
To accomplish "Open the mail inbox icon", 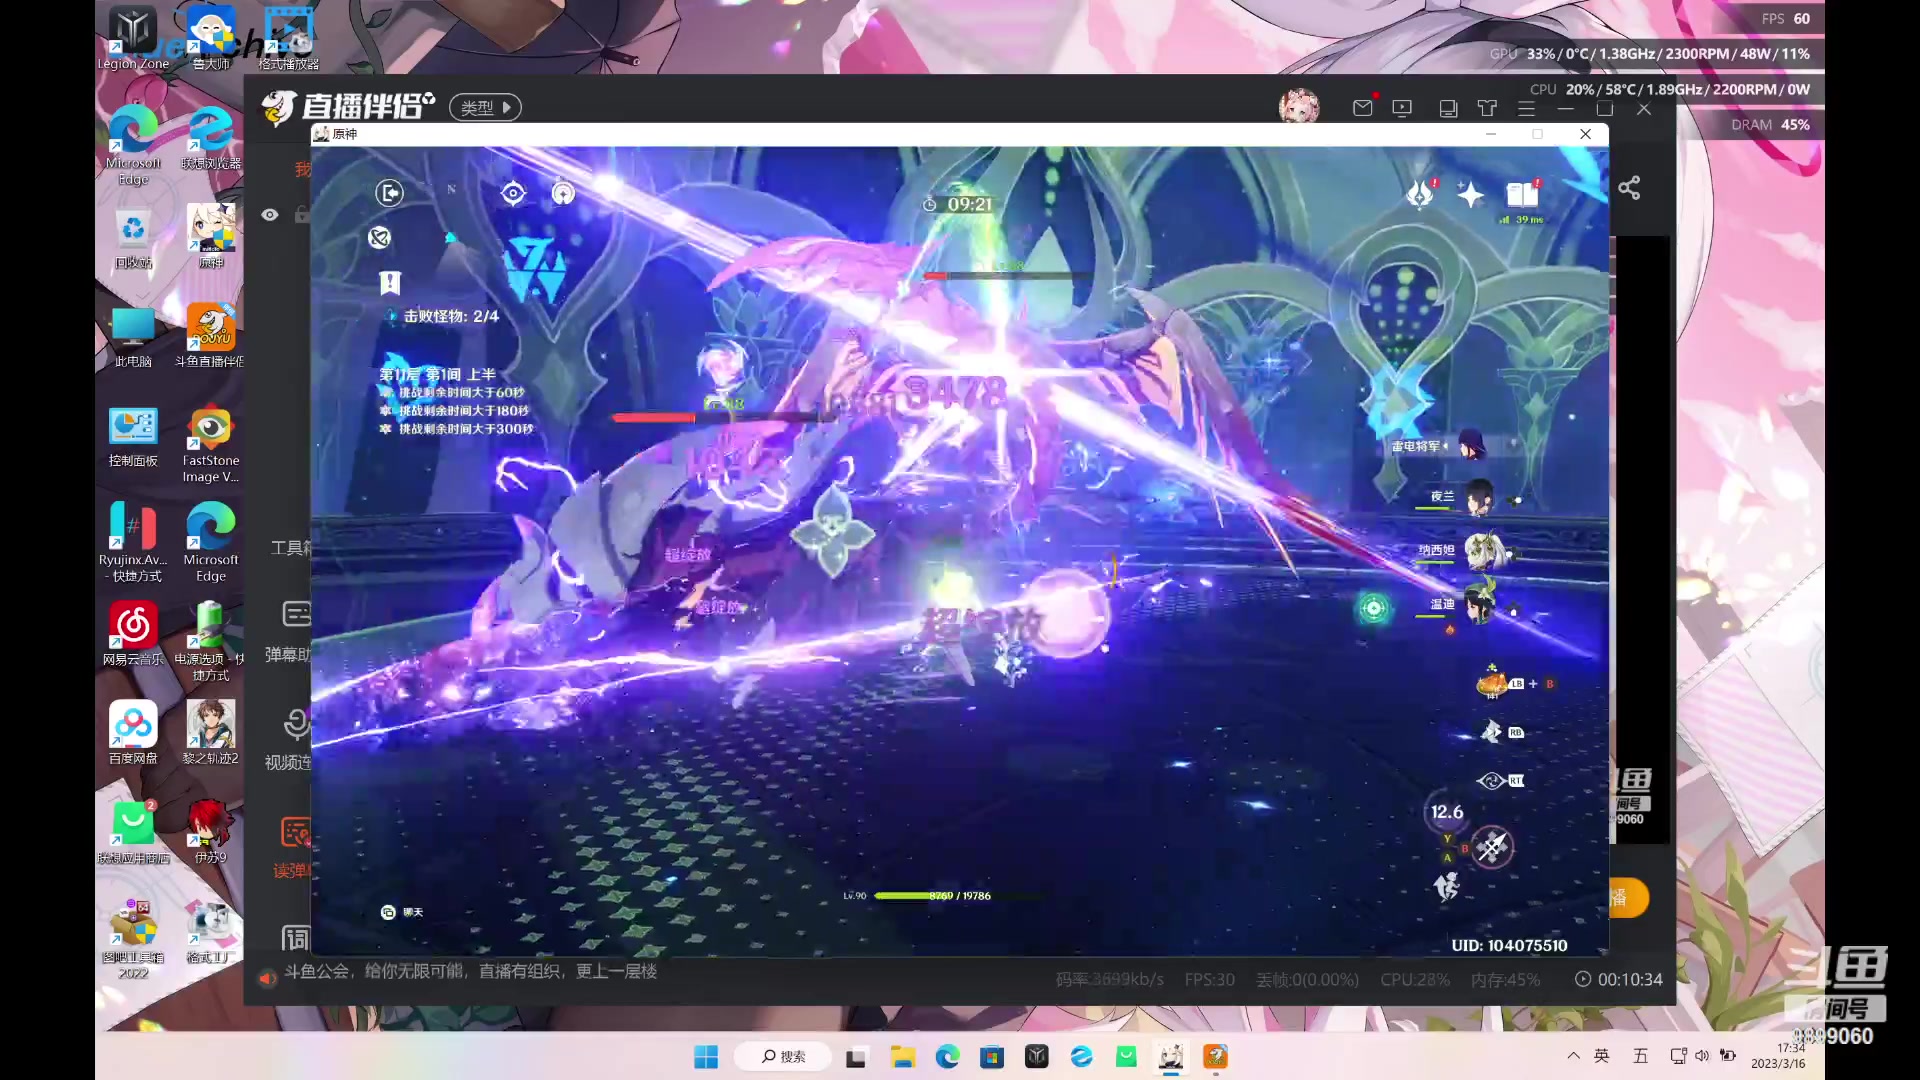I will [1362, 108].
